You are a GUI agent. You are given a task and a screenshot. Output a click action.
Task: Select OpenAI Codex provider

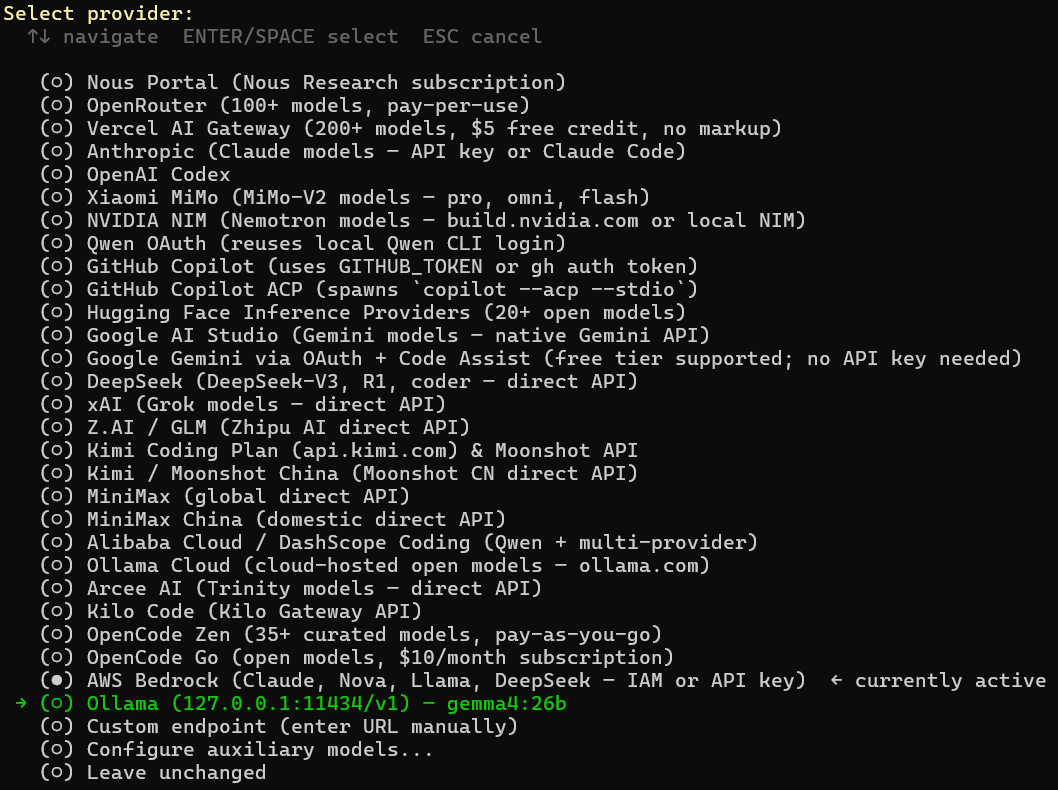click(x=57, y=175)
